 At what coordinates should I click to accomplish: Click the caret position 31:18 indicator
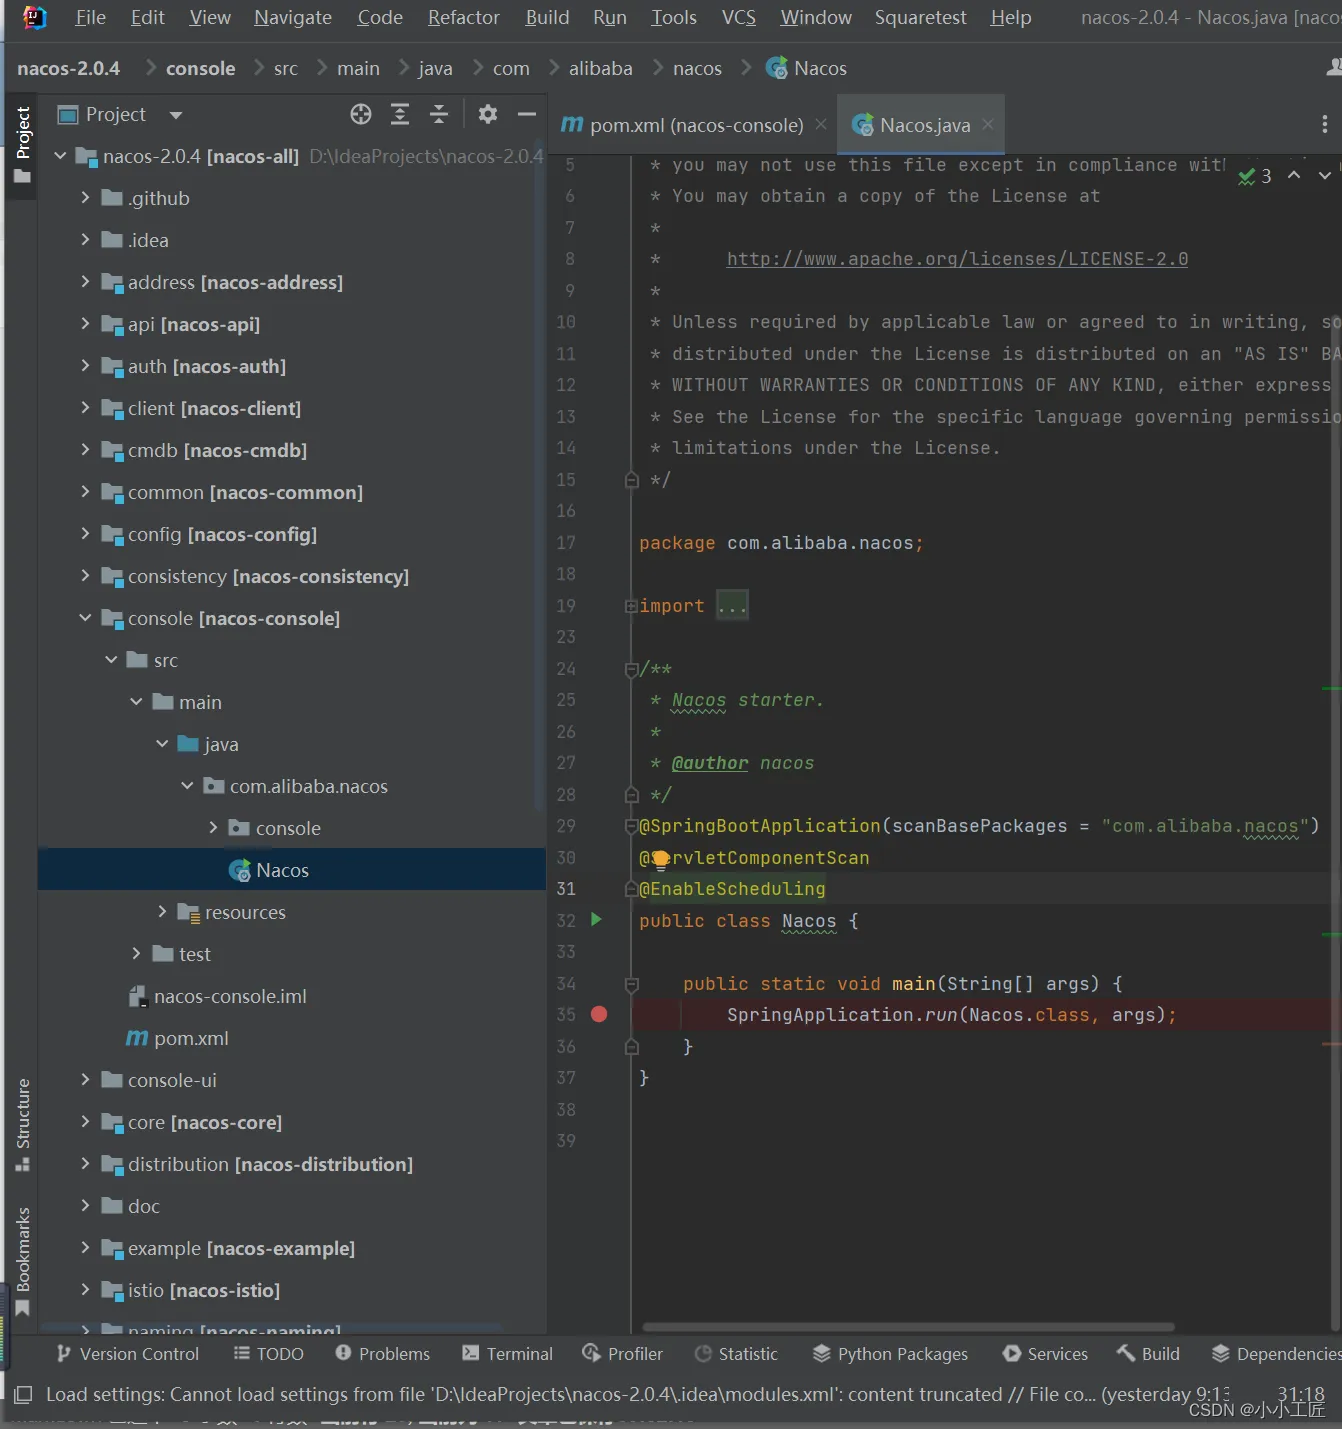click(x=1300, y=1393)
